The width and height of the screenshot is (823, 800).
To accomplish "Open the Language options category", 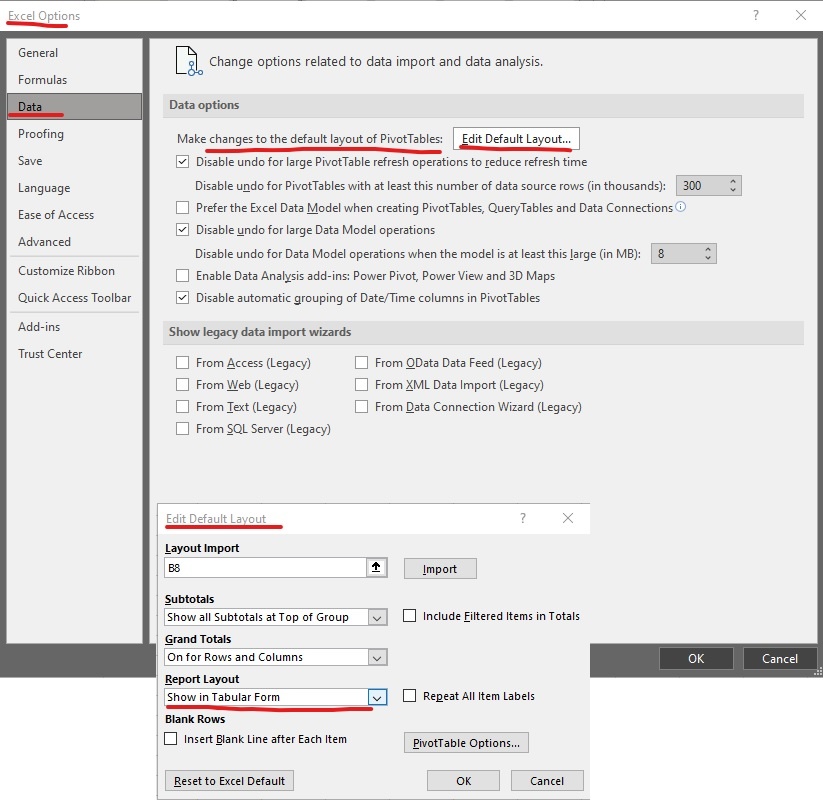I will click(74, 188).
